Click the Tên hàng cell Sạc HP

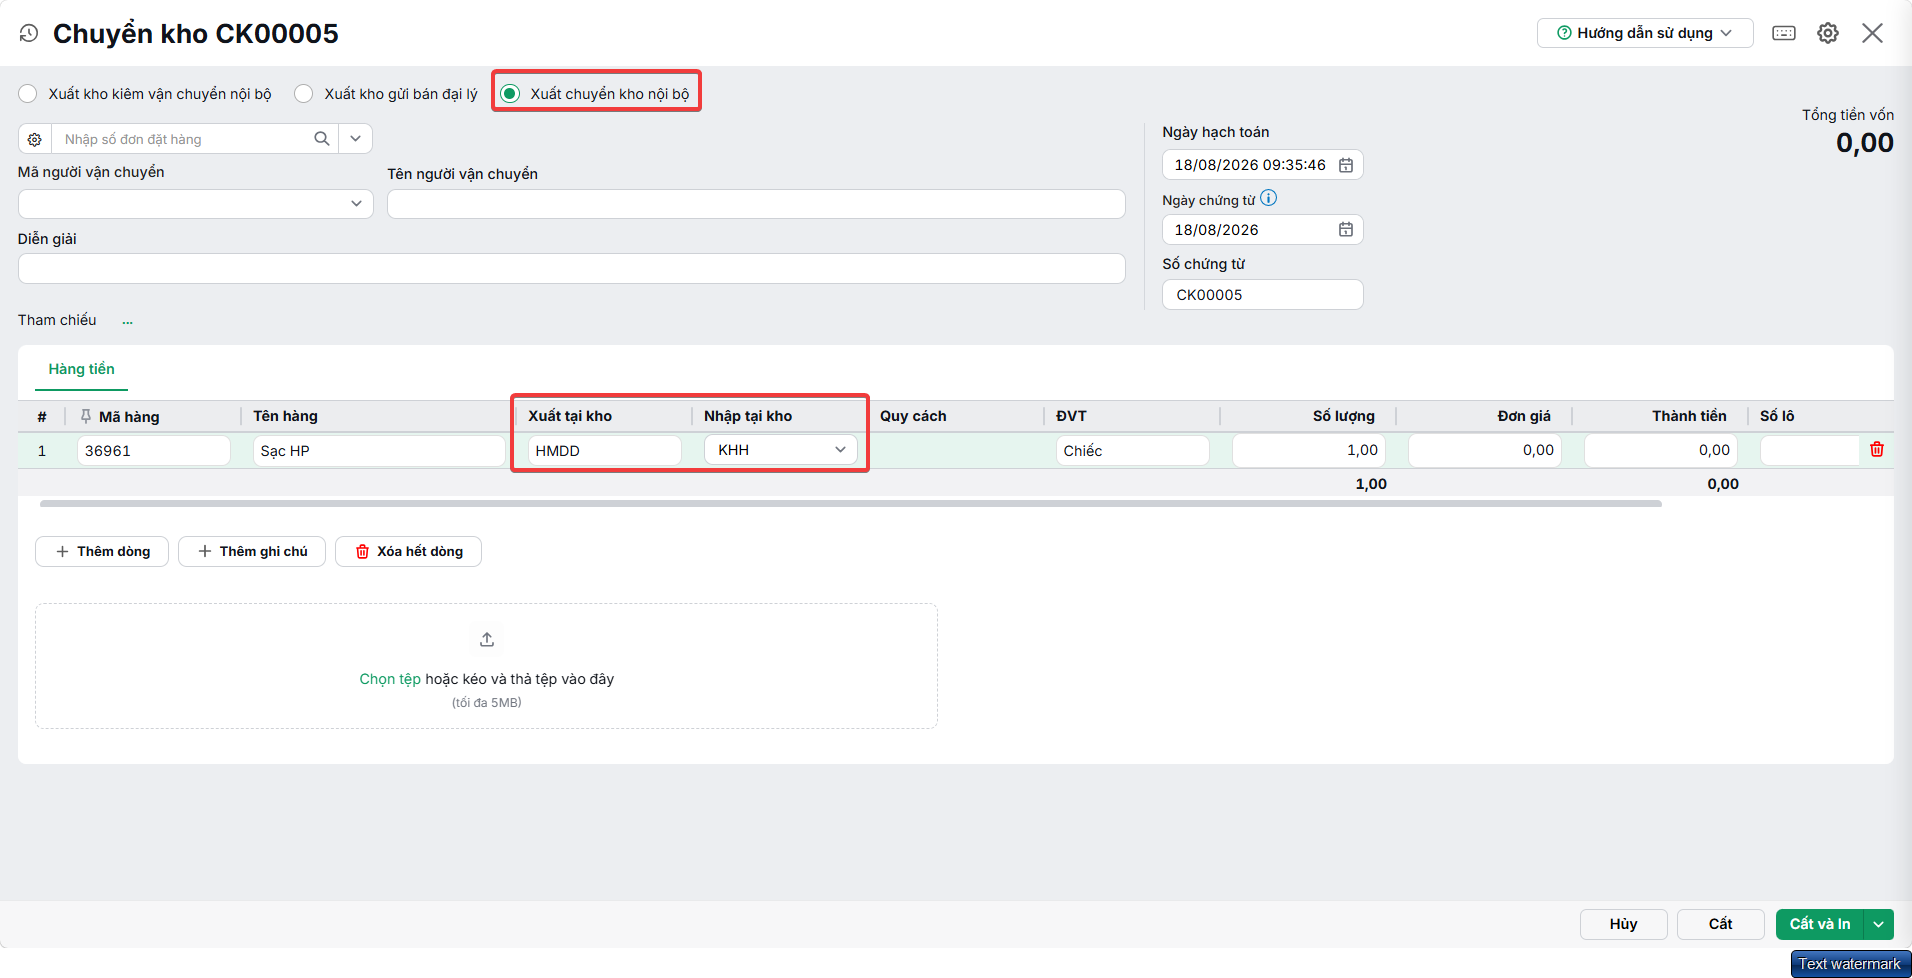click(x=378, y=451)
